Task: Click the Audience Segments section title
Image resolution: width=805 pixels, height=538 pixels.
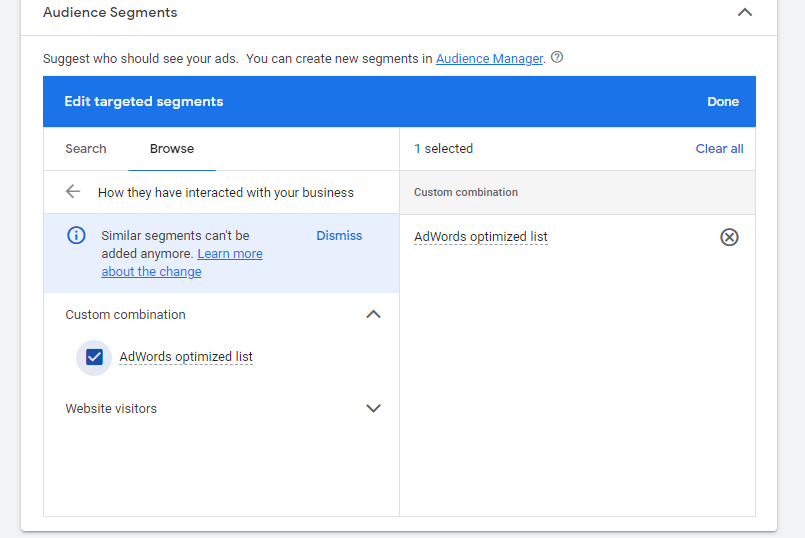Action: (x=110, y=12)
